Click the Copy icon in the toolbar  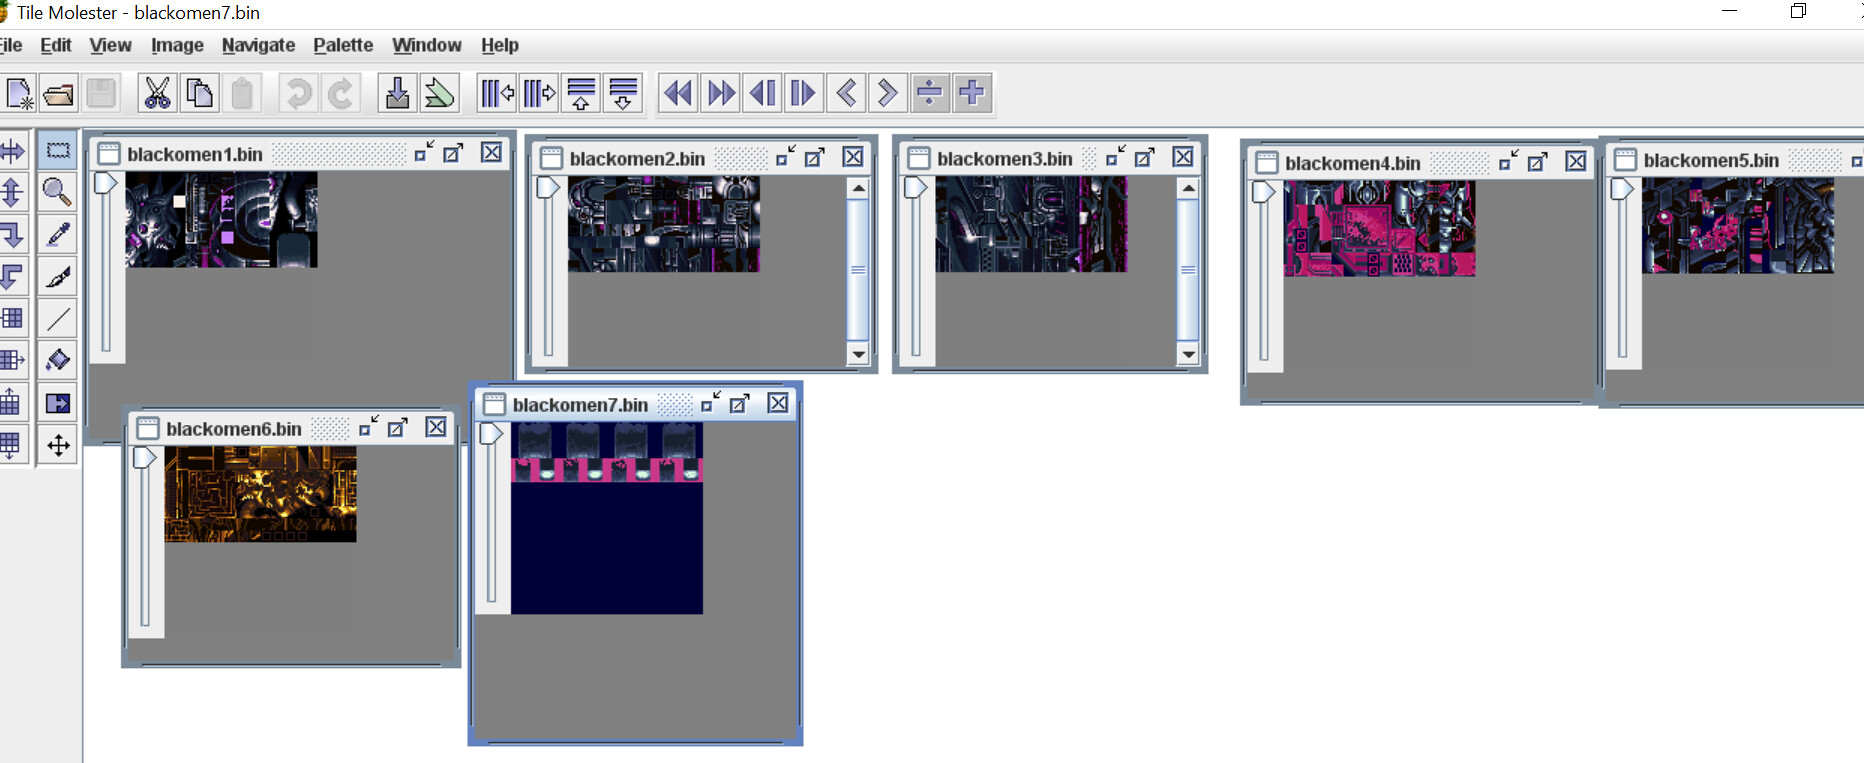click(200, 93)
